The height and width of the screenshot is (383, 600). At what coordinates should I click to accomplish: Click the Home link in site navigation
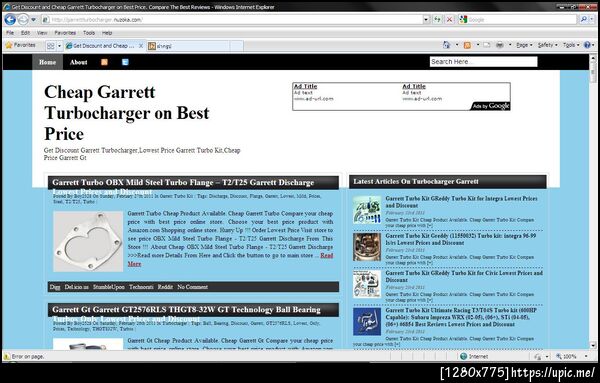click(x=47, y=62)
